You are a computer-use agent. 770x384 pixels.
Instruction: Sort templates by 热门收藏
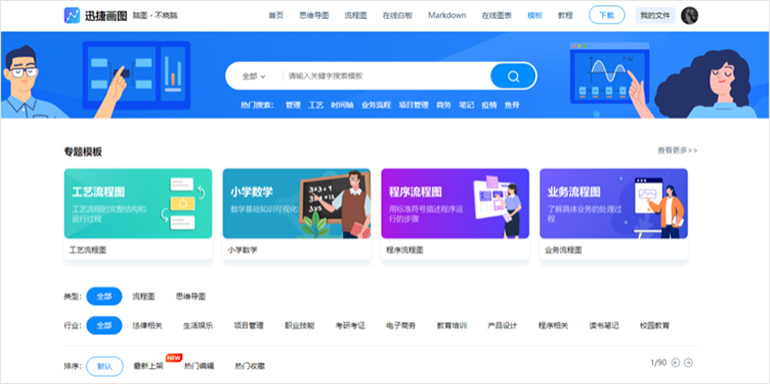tap(250, 366)
